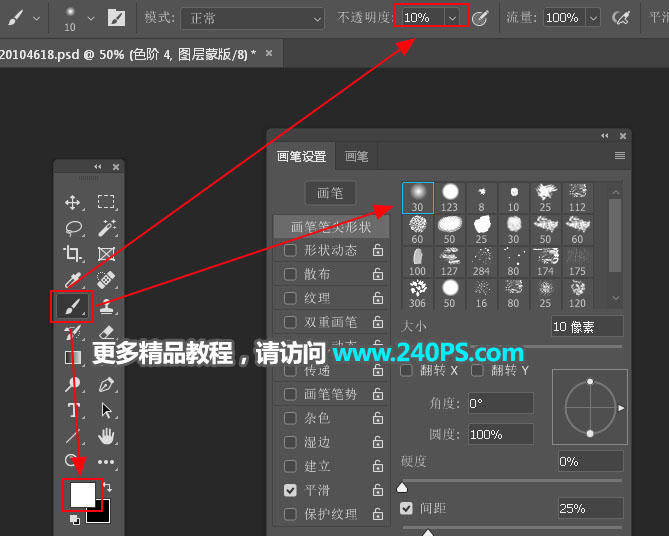Click the Clone Stamp tool
Screen dimensions: 669x536
pyautogui.click(x=107, y=306)
